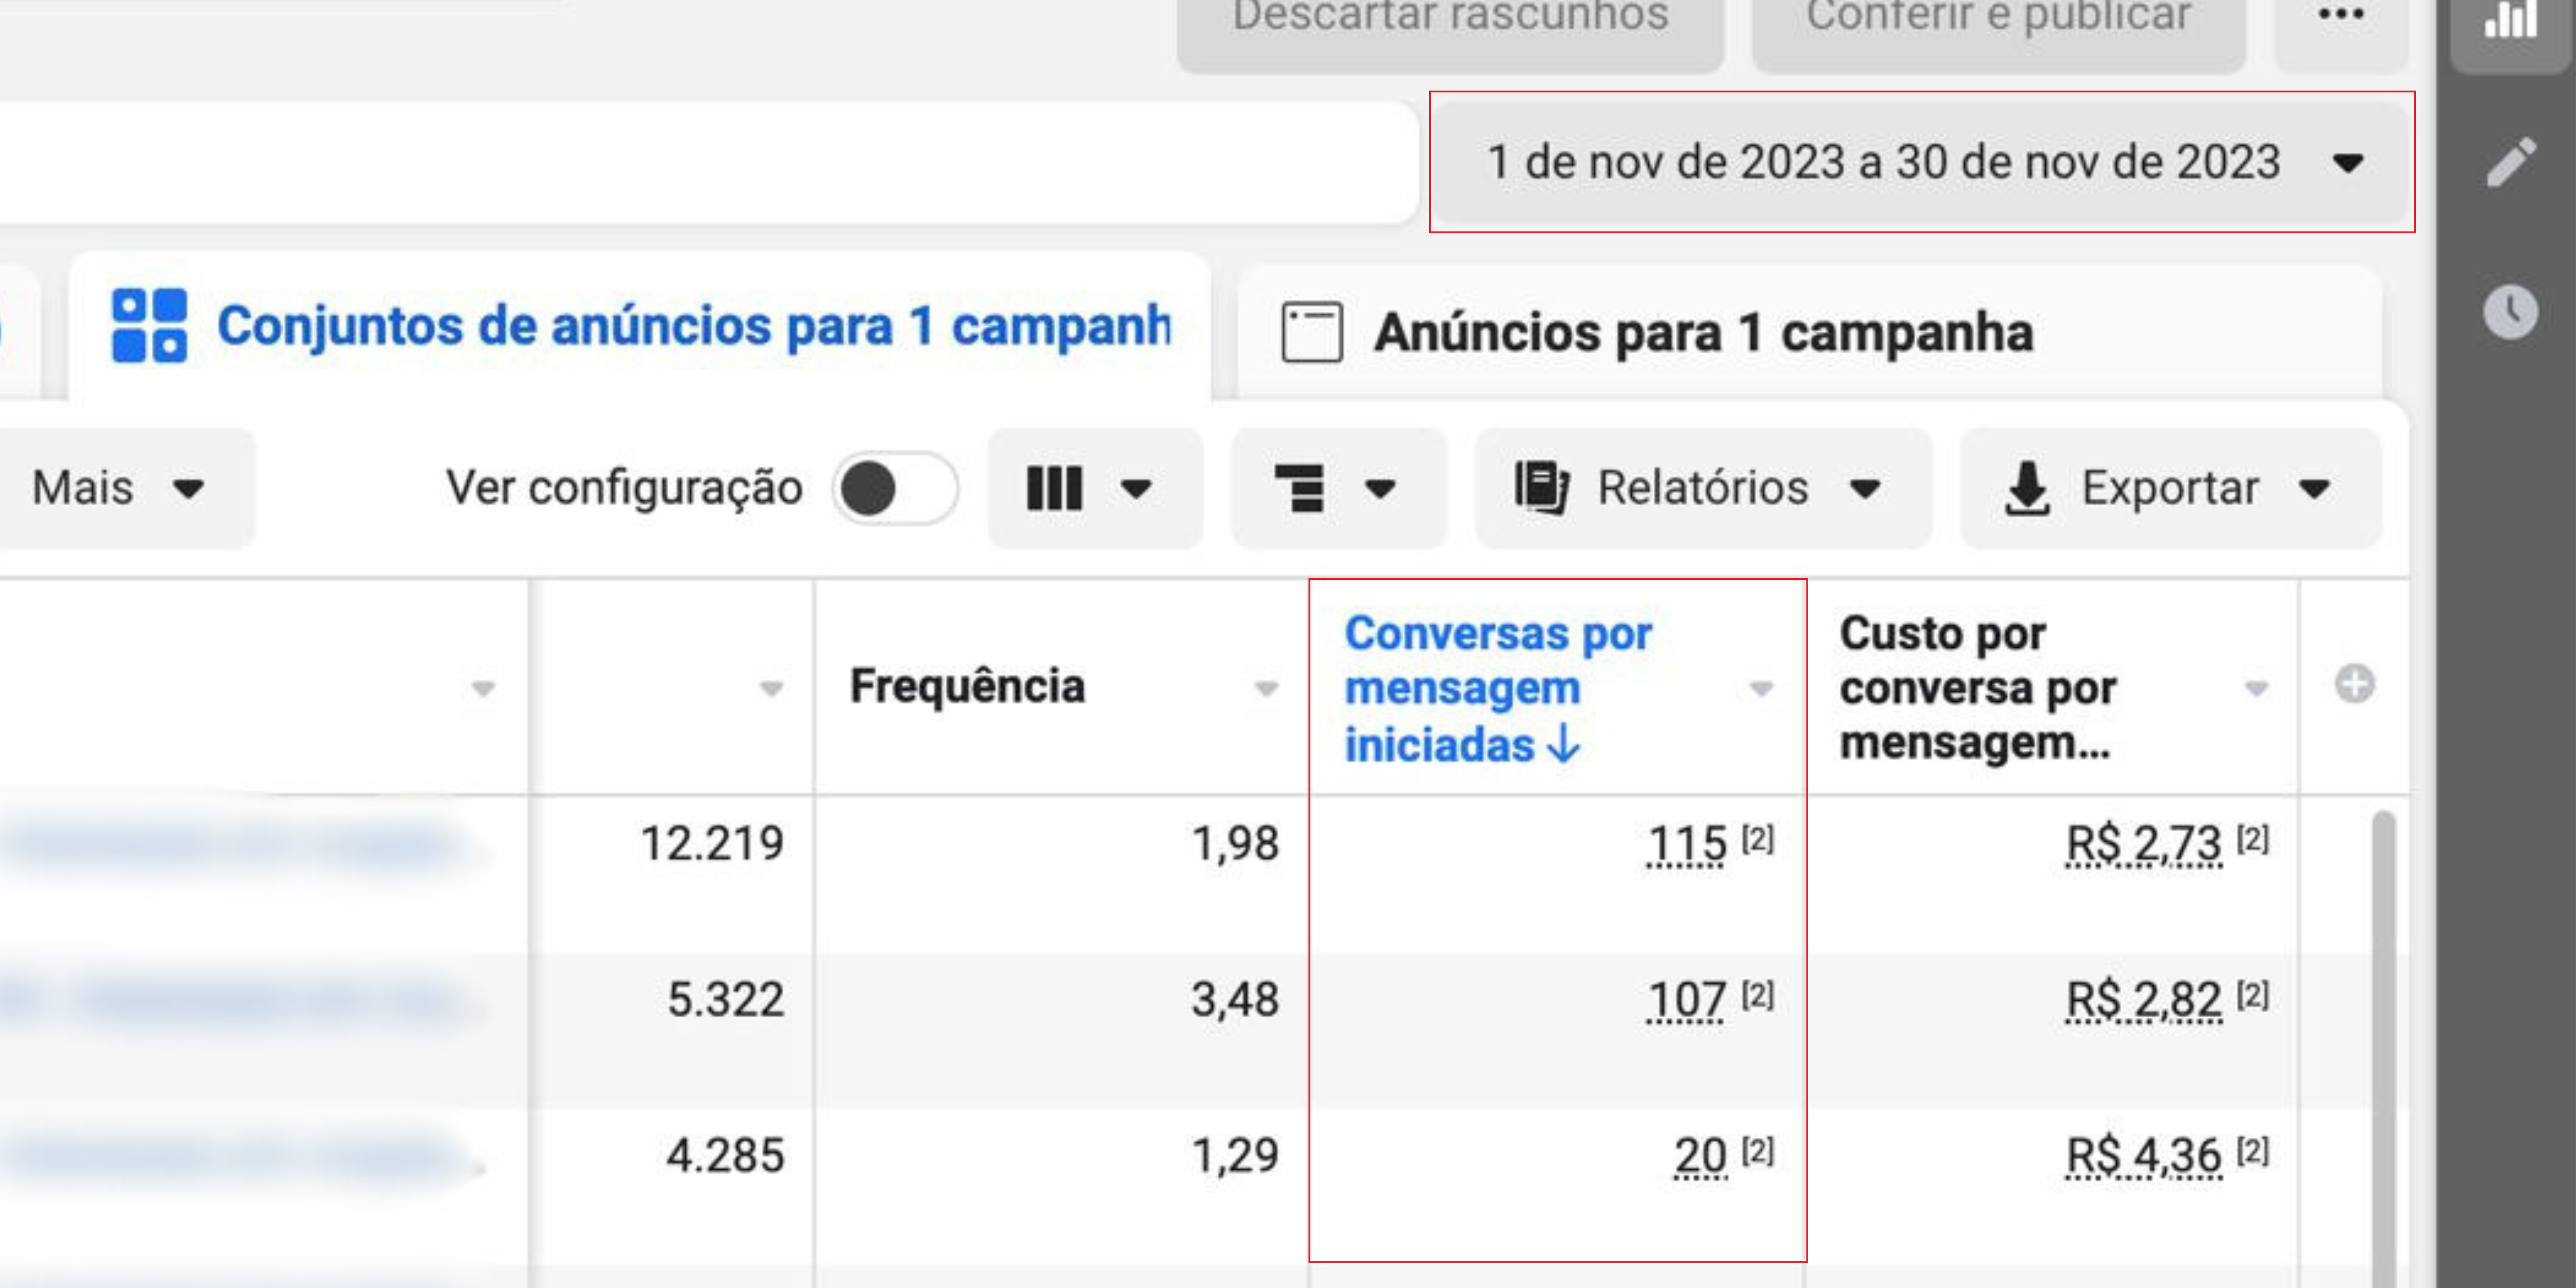Click the search filter input field

tap(708, 162)
